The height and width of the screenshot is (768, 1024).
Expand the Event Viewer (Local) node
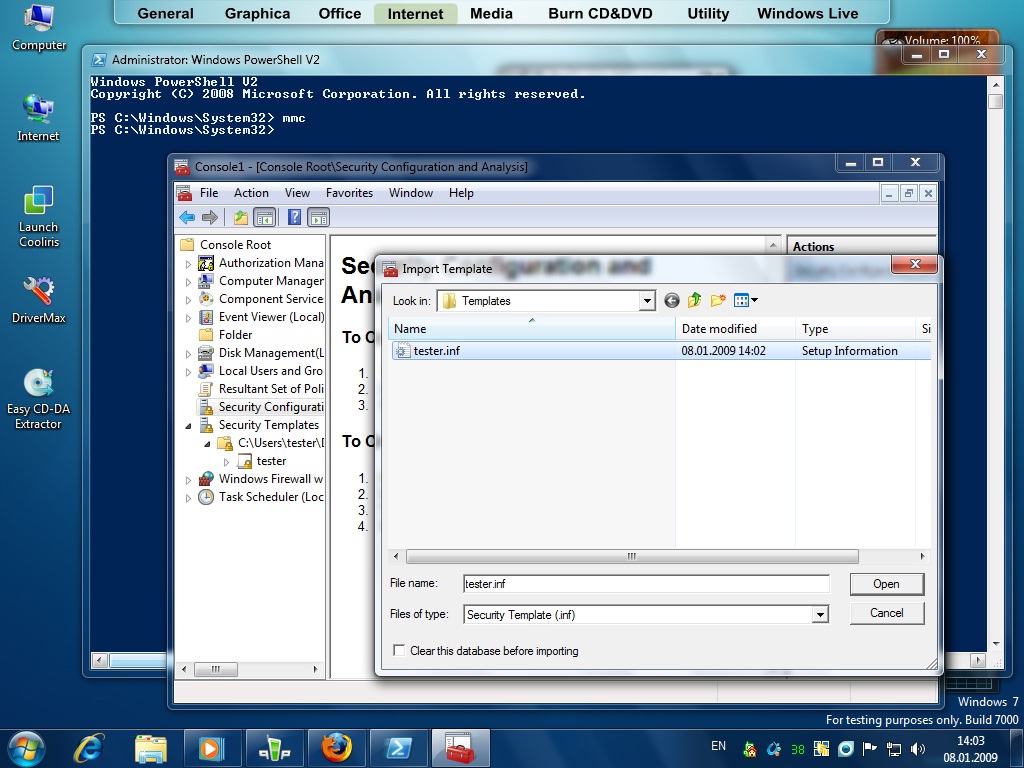(188, 318)
